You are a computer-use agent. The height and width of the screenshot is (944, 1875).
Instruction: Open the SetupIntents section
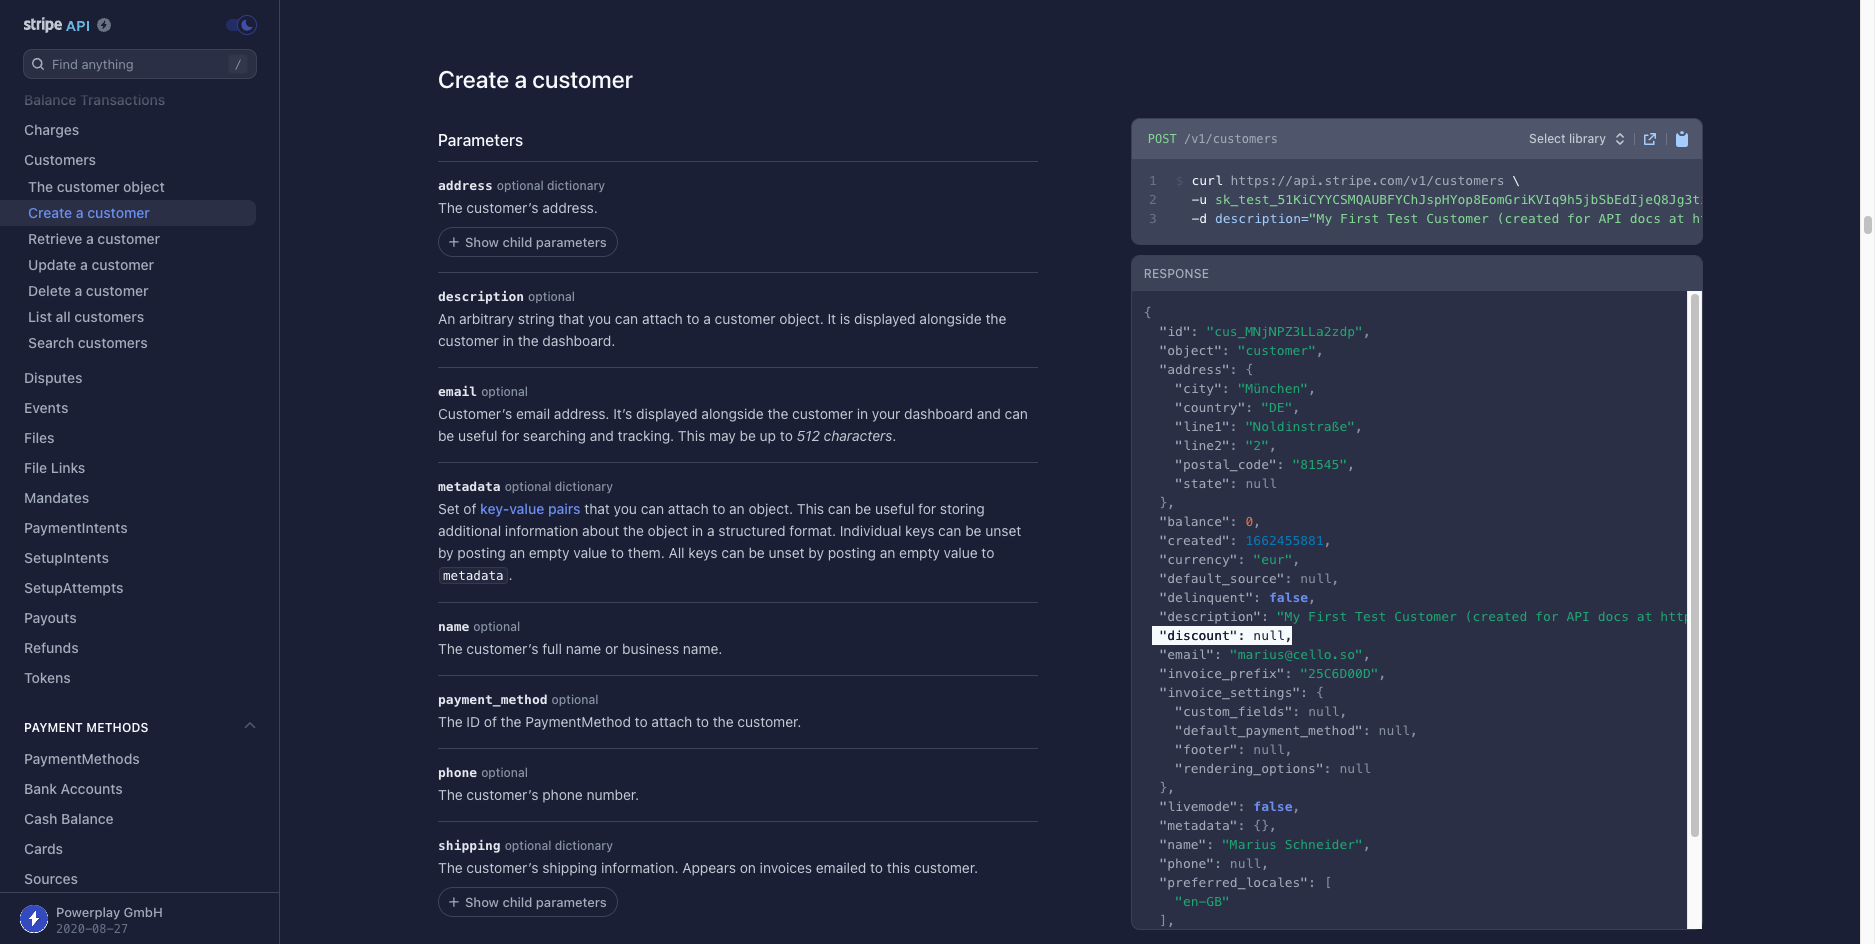click(x=66, y=558)
